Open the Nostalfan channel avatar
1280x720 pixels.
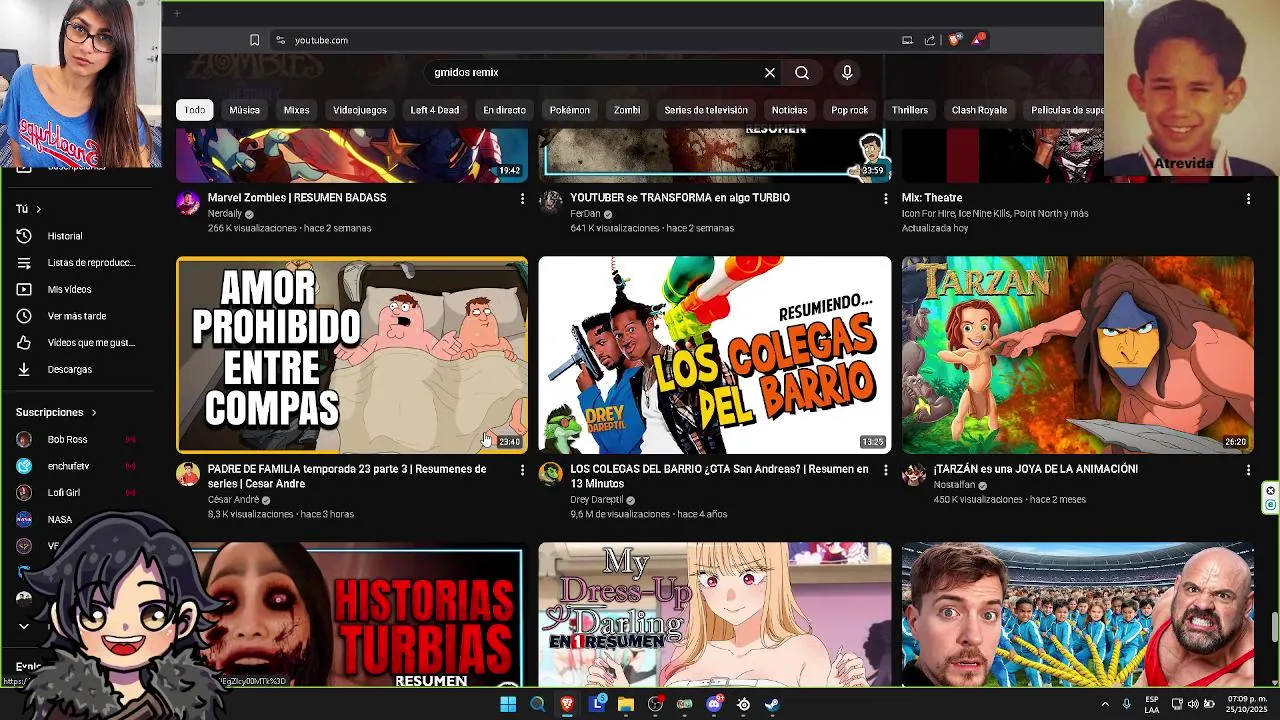click(x=914, y=474)
